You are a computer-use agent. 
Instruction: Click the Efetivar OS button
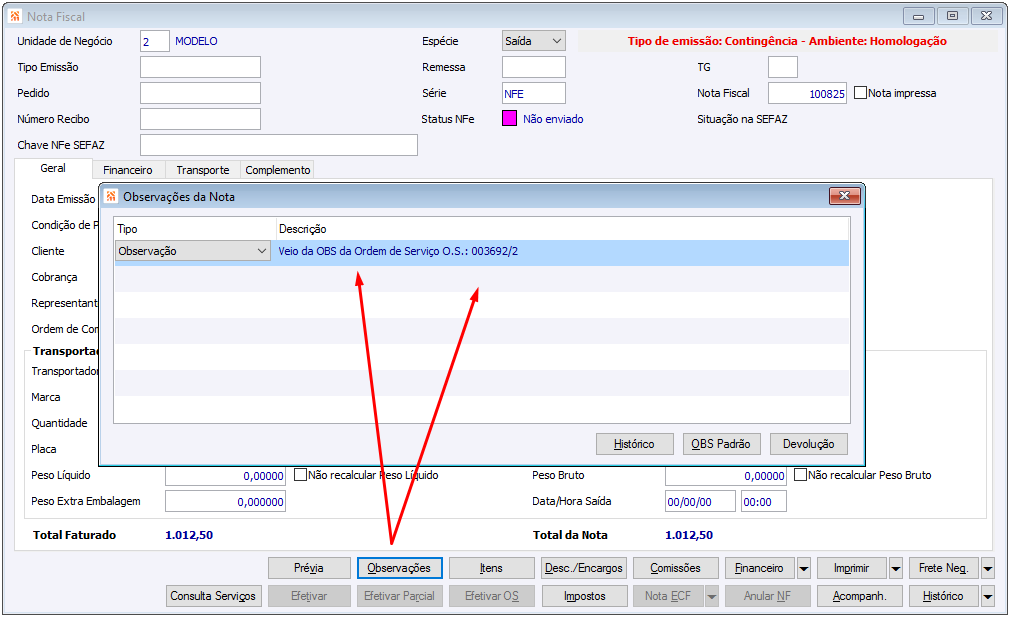(x=491, y=596)
